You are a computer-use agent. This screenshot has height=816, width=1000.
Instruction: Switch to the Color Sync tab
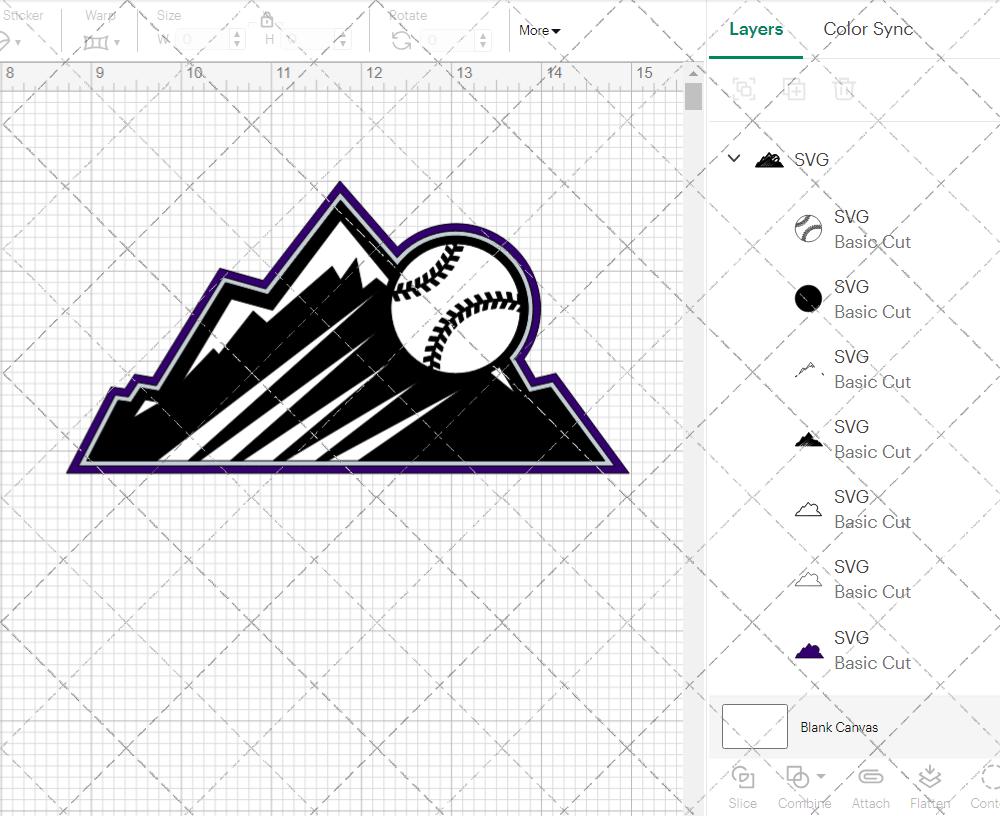[x=868, y=29]
